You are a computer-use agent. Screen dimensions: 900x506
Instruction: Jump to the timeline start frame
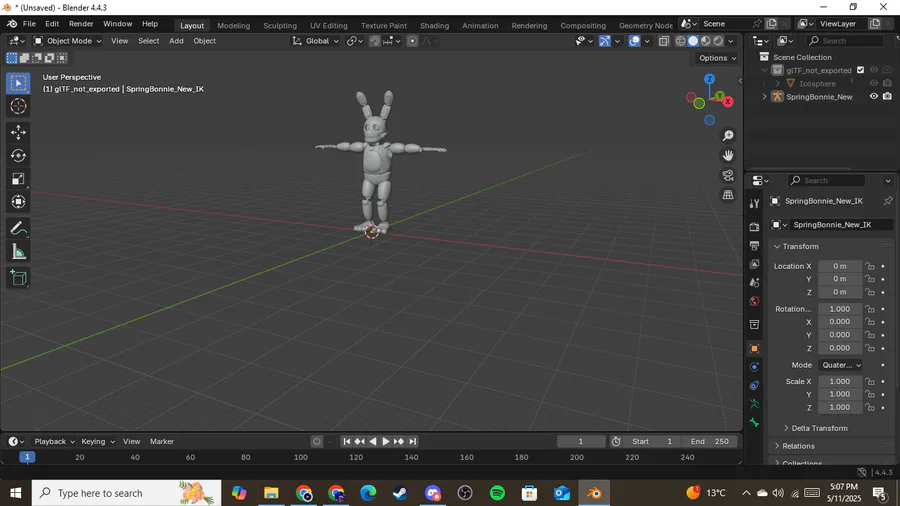click(x=347, y=441)
